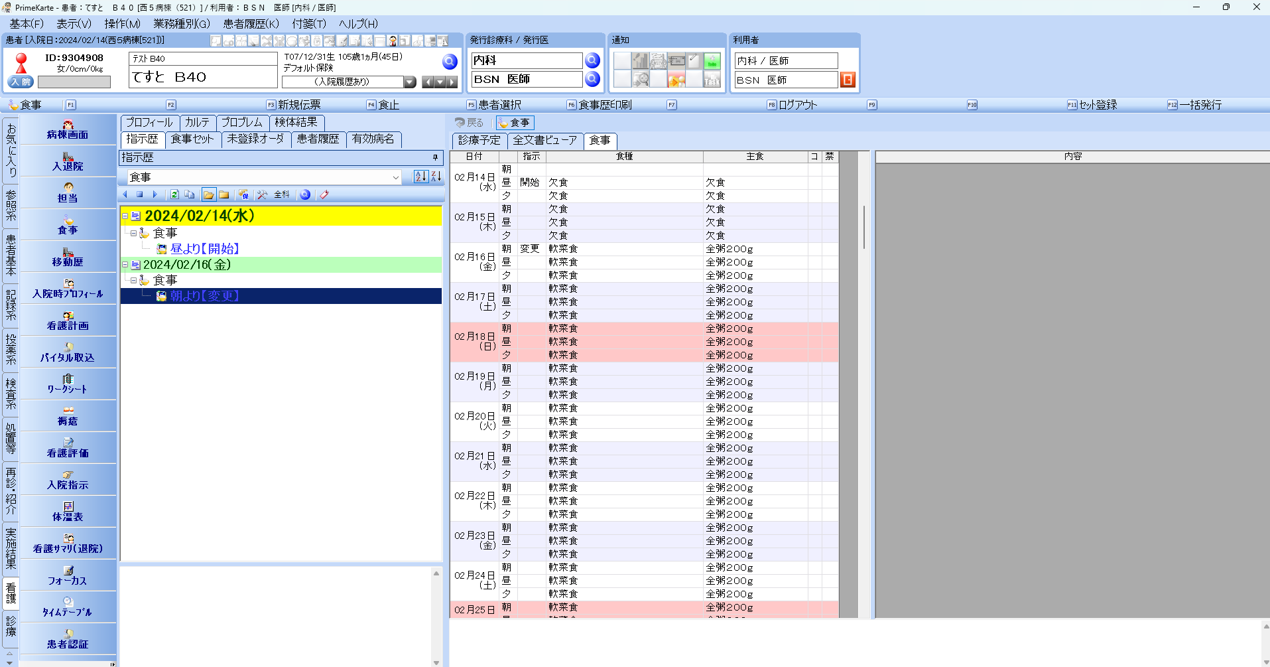
Task: Open the 看護計画 sidebar item
Action: [x=67, y=323]
